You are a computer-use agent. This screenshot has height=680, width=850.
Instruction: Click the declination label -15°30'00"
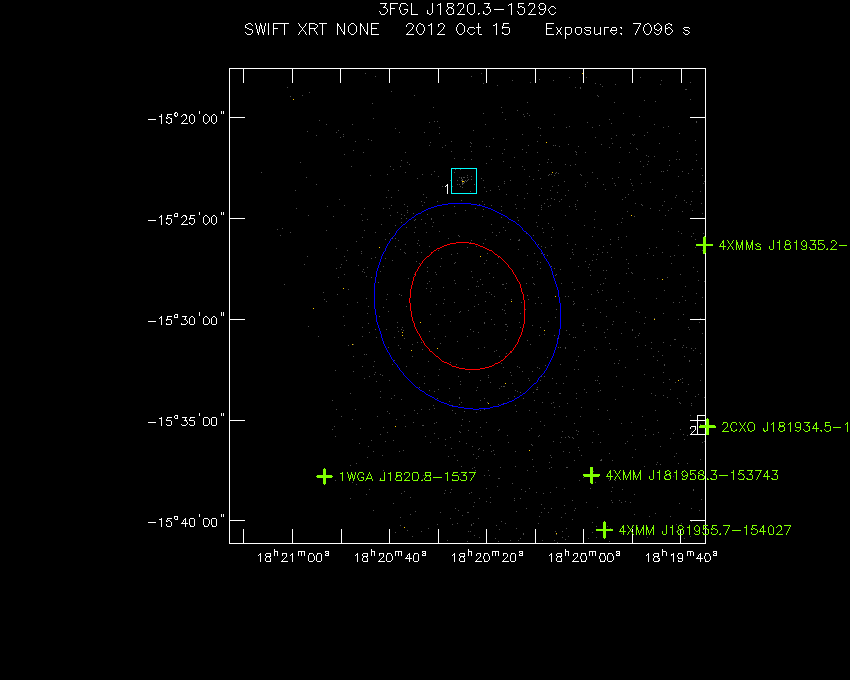(186, 320)
